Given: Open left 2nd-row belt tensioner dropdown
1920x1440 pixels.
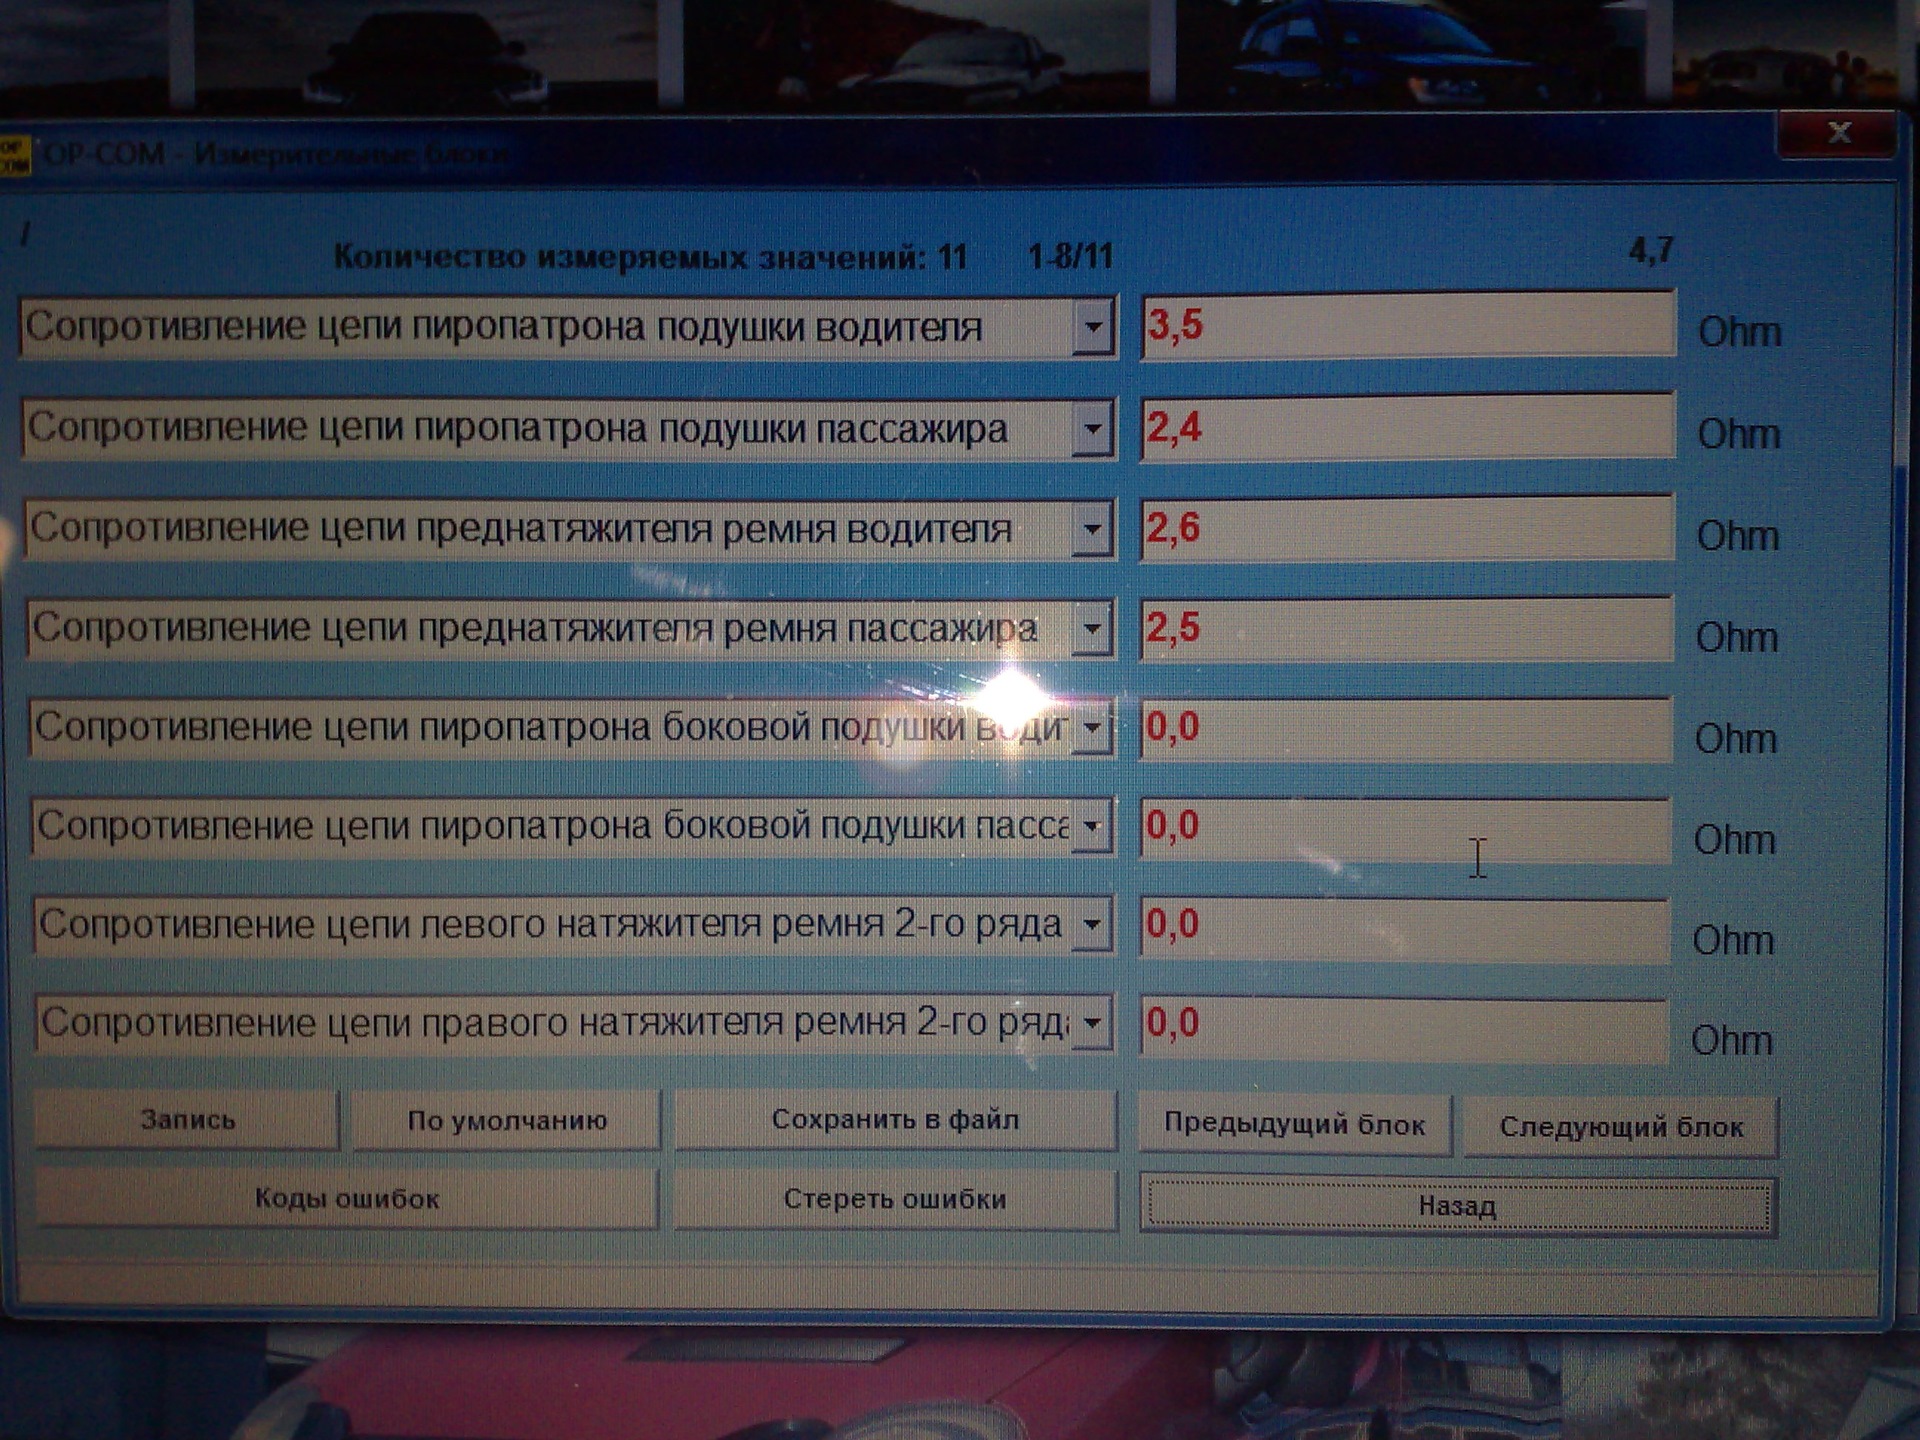Looking at the screenshot, I should point(1092,924).
